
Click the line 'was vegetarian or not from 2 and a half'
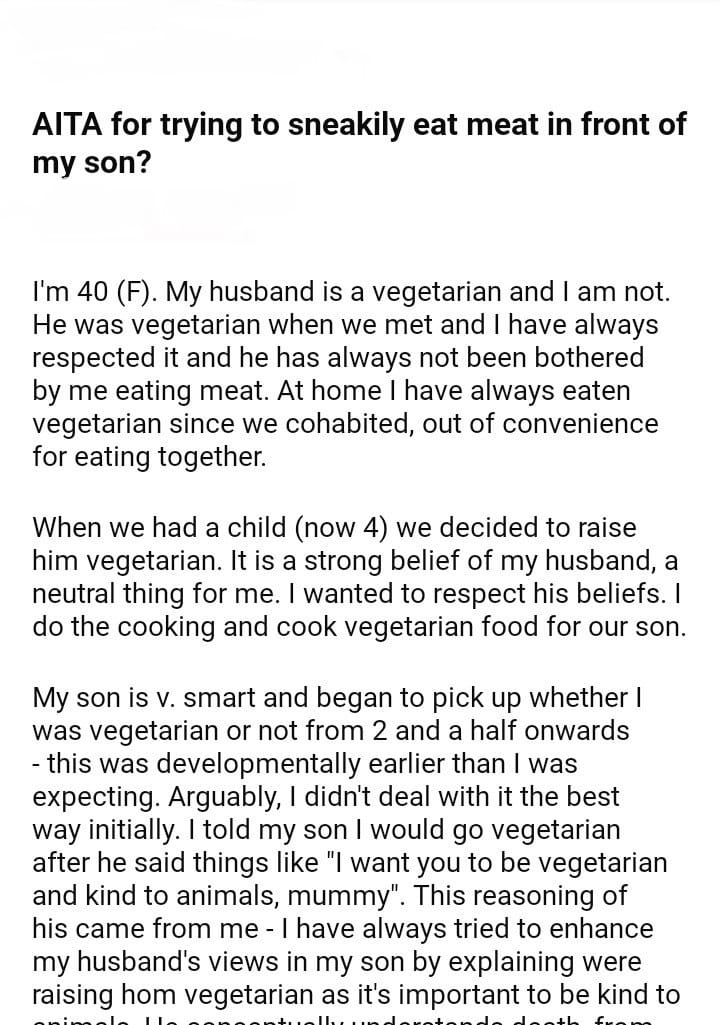coord(331,730)
